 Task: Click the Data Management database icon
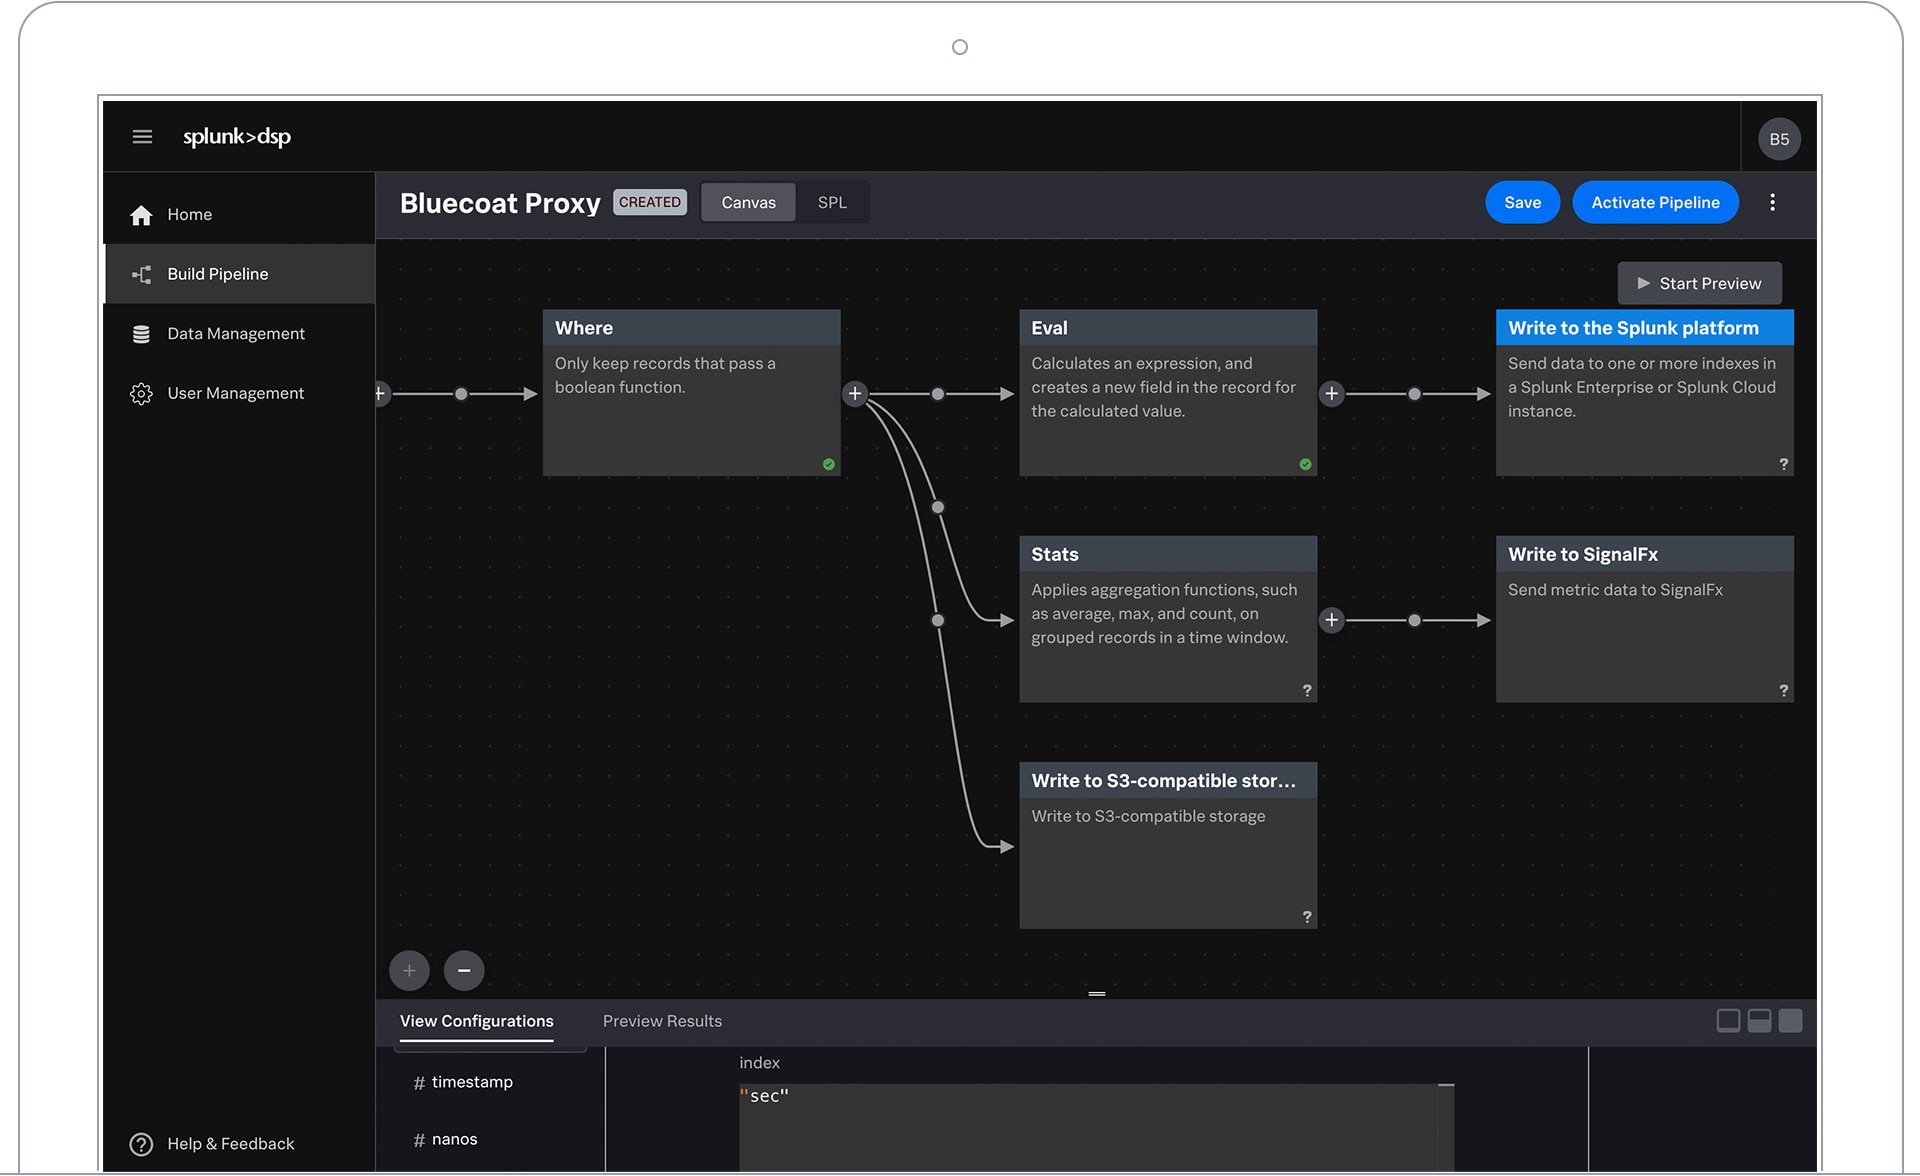141,334
